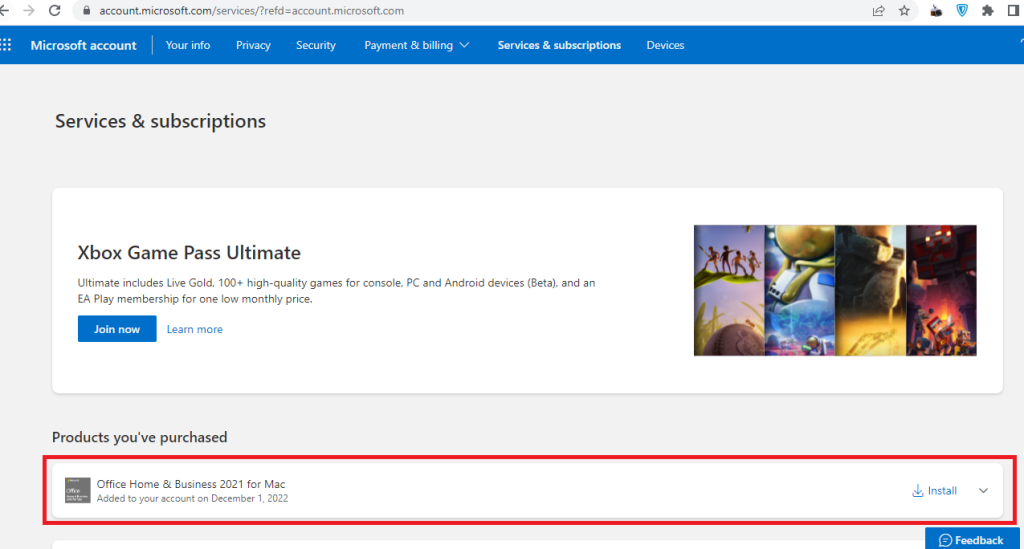1024x549 pixels.
Task: Toggle the browser side panel icon
Action: click(1013, 11)
